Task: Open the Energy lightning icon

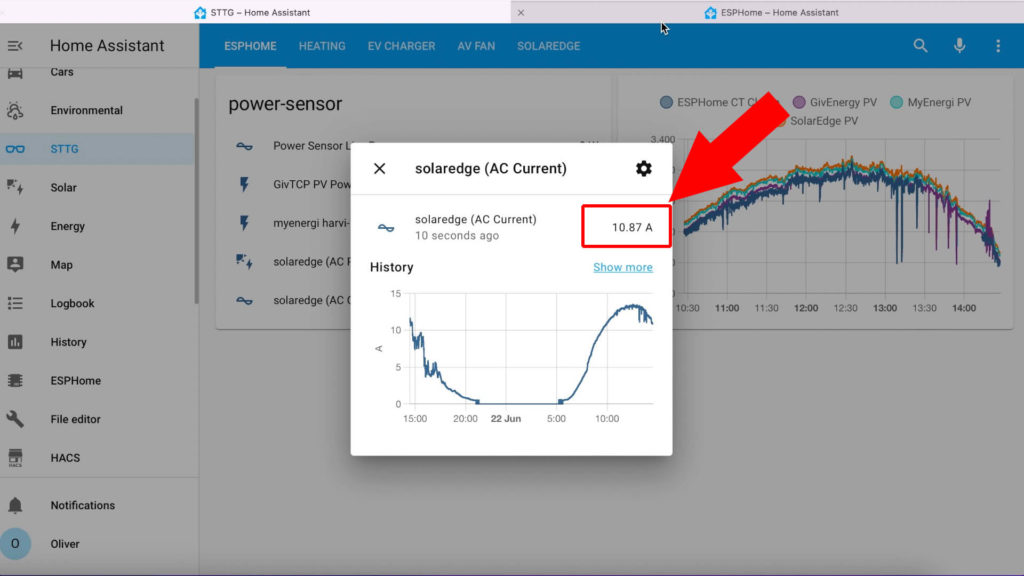Action: click(x=15, y=226)
